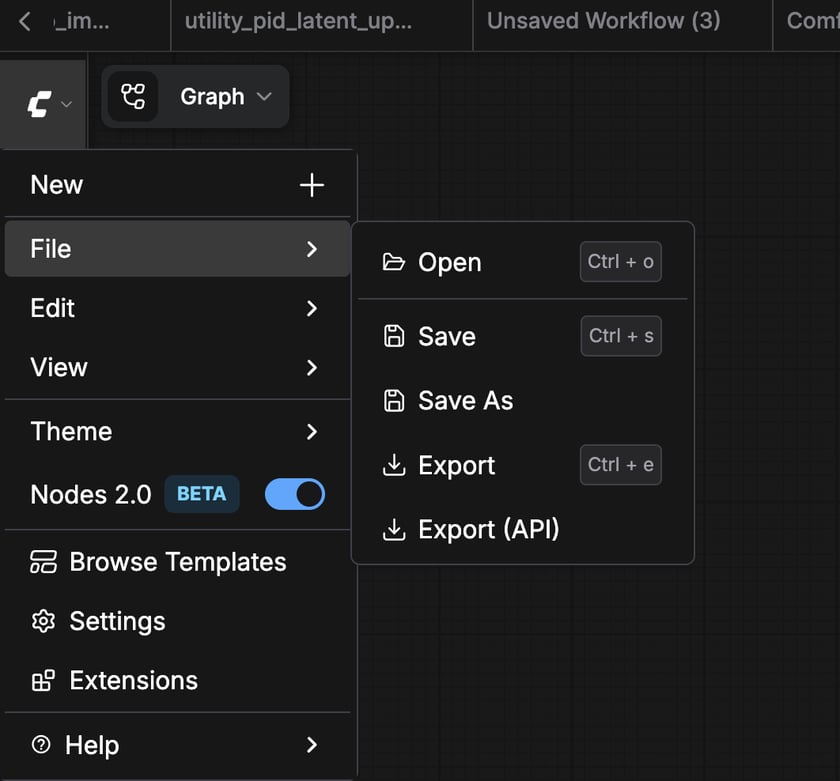Viewport: 840px width, 781px height.
Task: Click the Extensions puzzle icon
Action: click(43, 681)
